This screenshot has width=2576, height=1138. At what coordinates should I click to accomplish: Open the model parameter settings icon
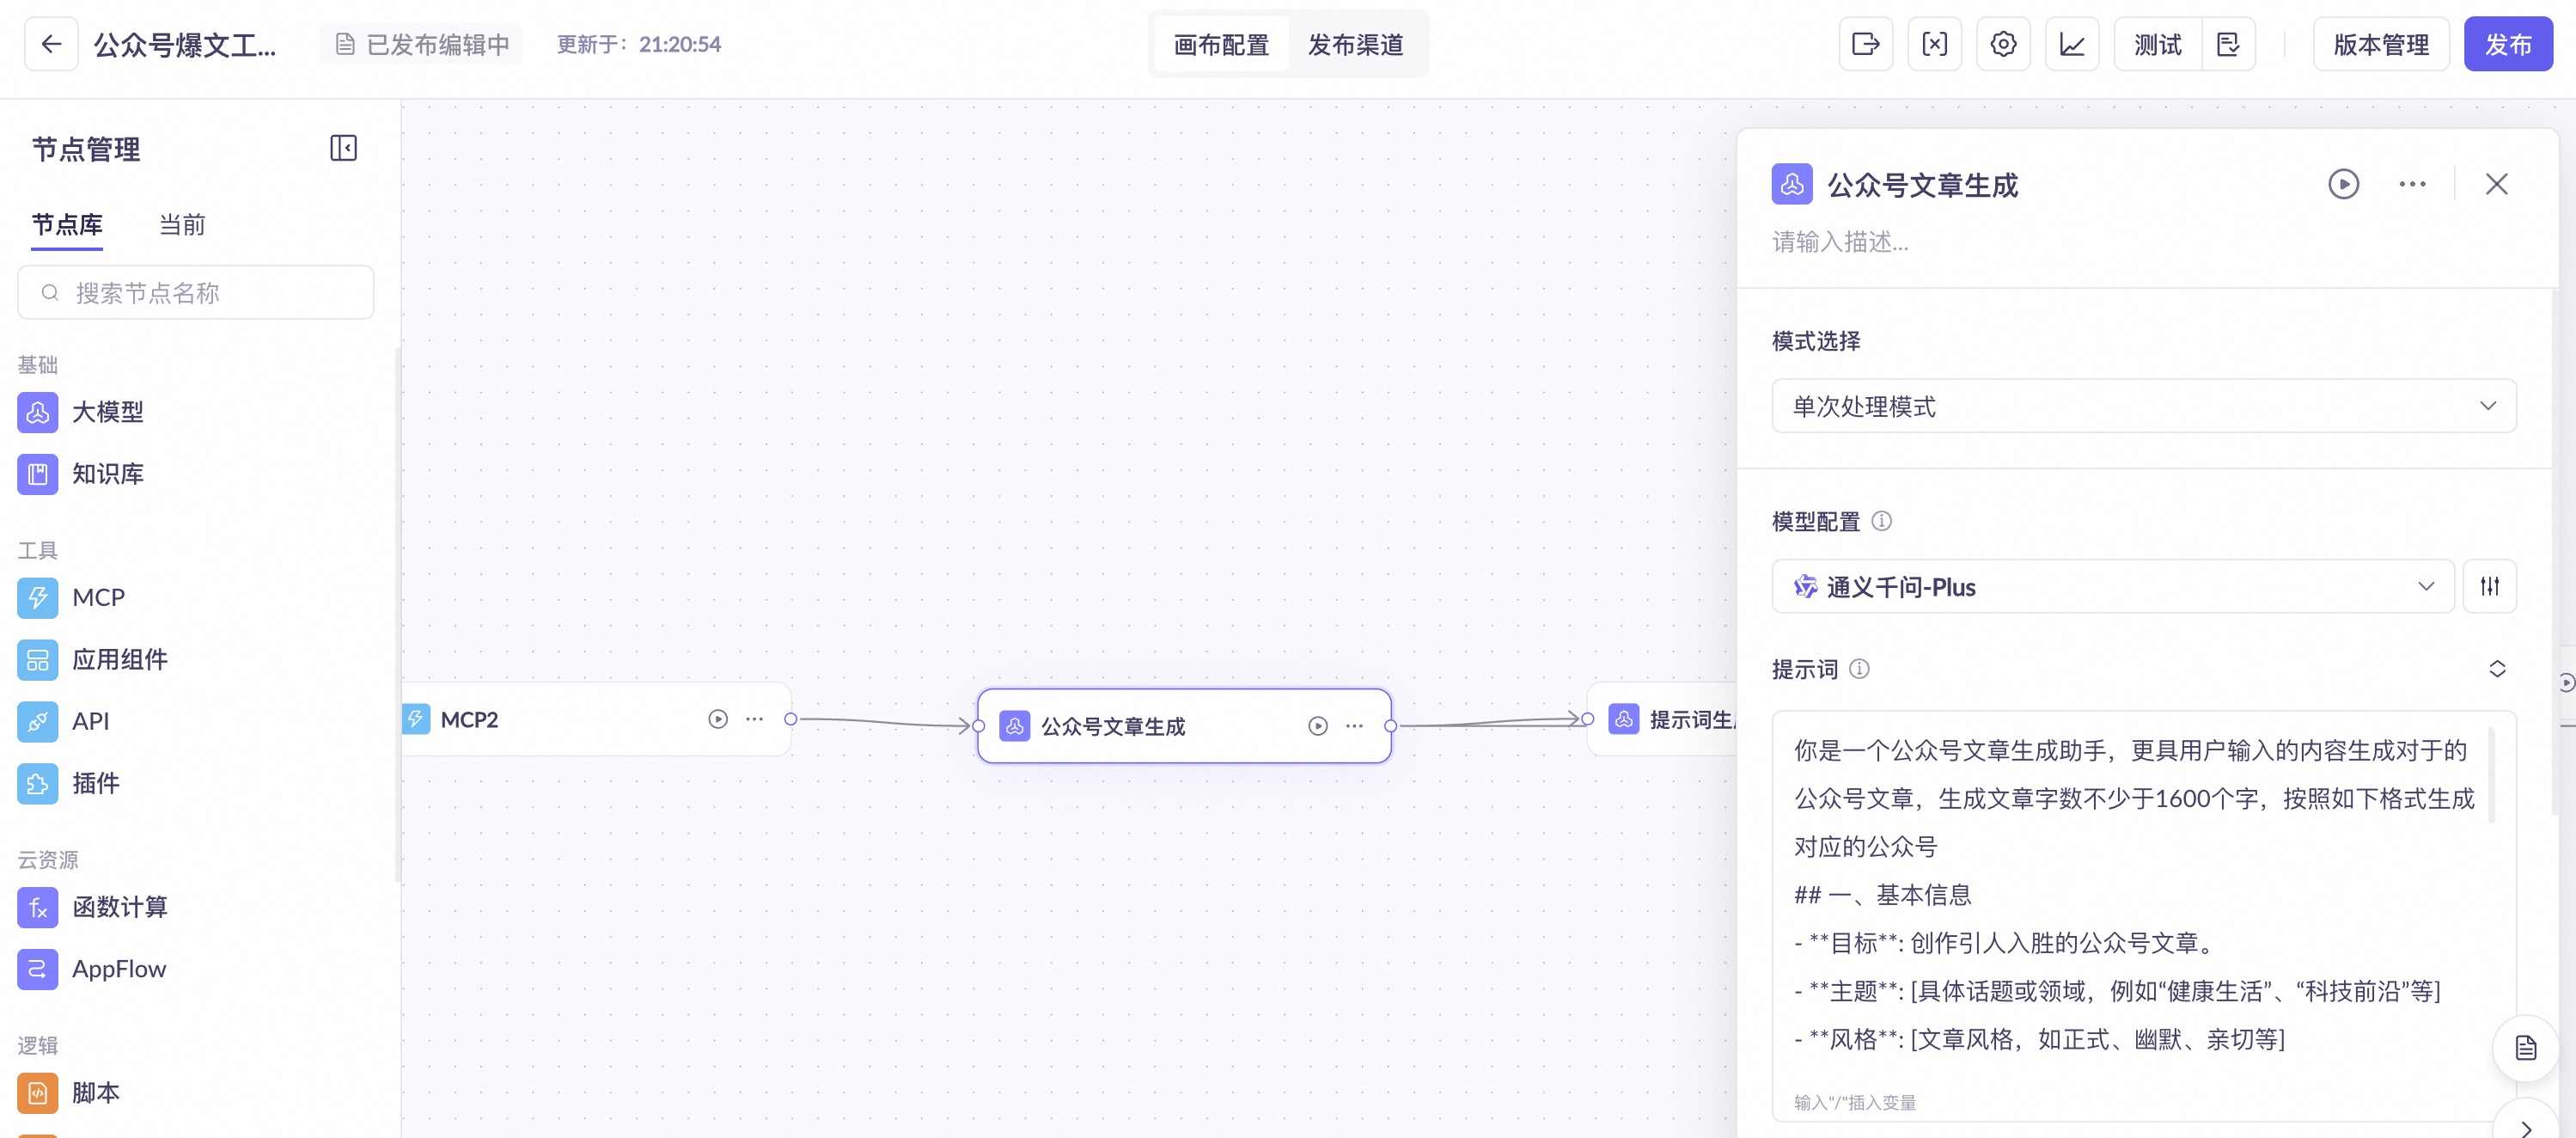pos(2489,586)
